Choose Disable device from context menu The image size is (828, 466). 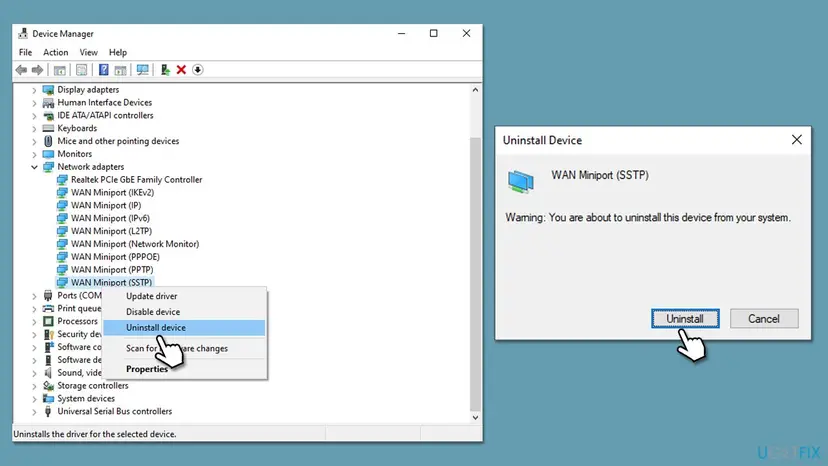184,312
